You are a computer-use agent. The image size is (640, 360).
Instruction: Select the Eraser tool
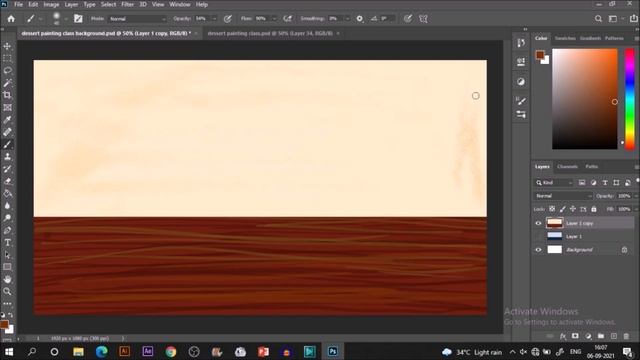point(7,181)
